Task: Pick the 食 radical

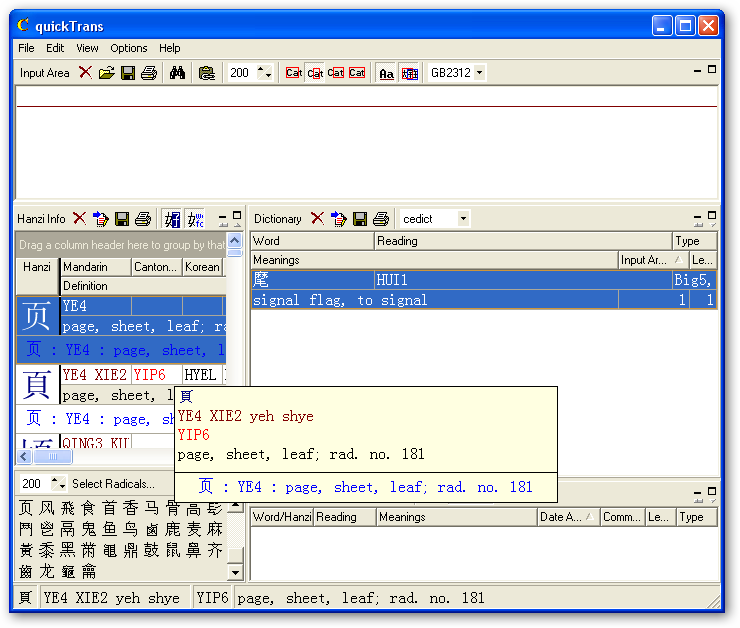Action: click(88, 508)
